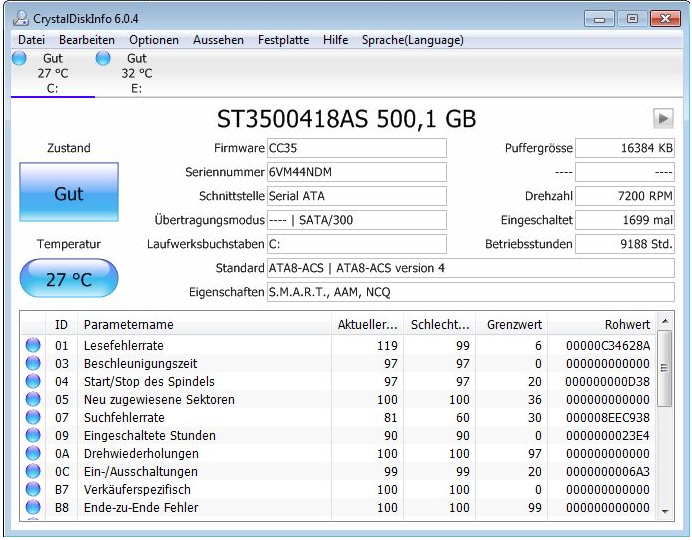Select the Beschleunigungszeit parameter name
692x540 pixels.
coord(140,364)
